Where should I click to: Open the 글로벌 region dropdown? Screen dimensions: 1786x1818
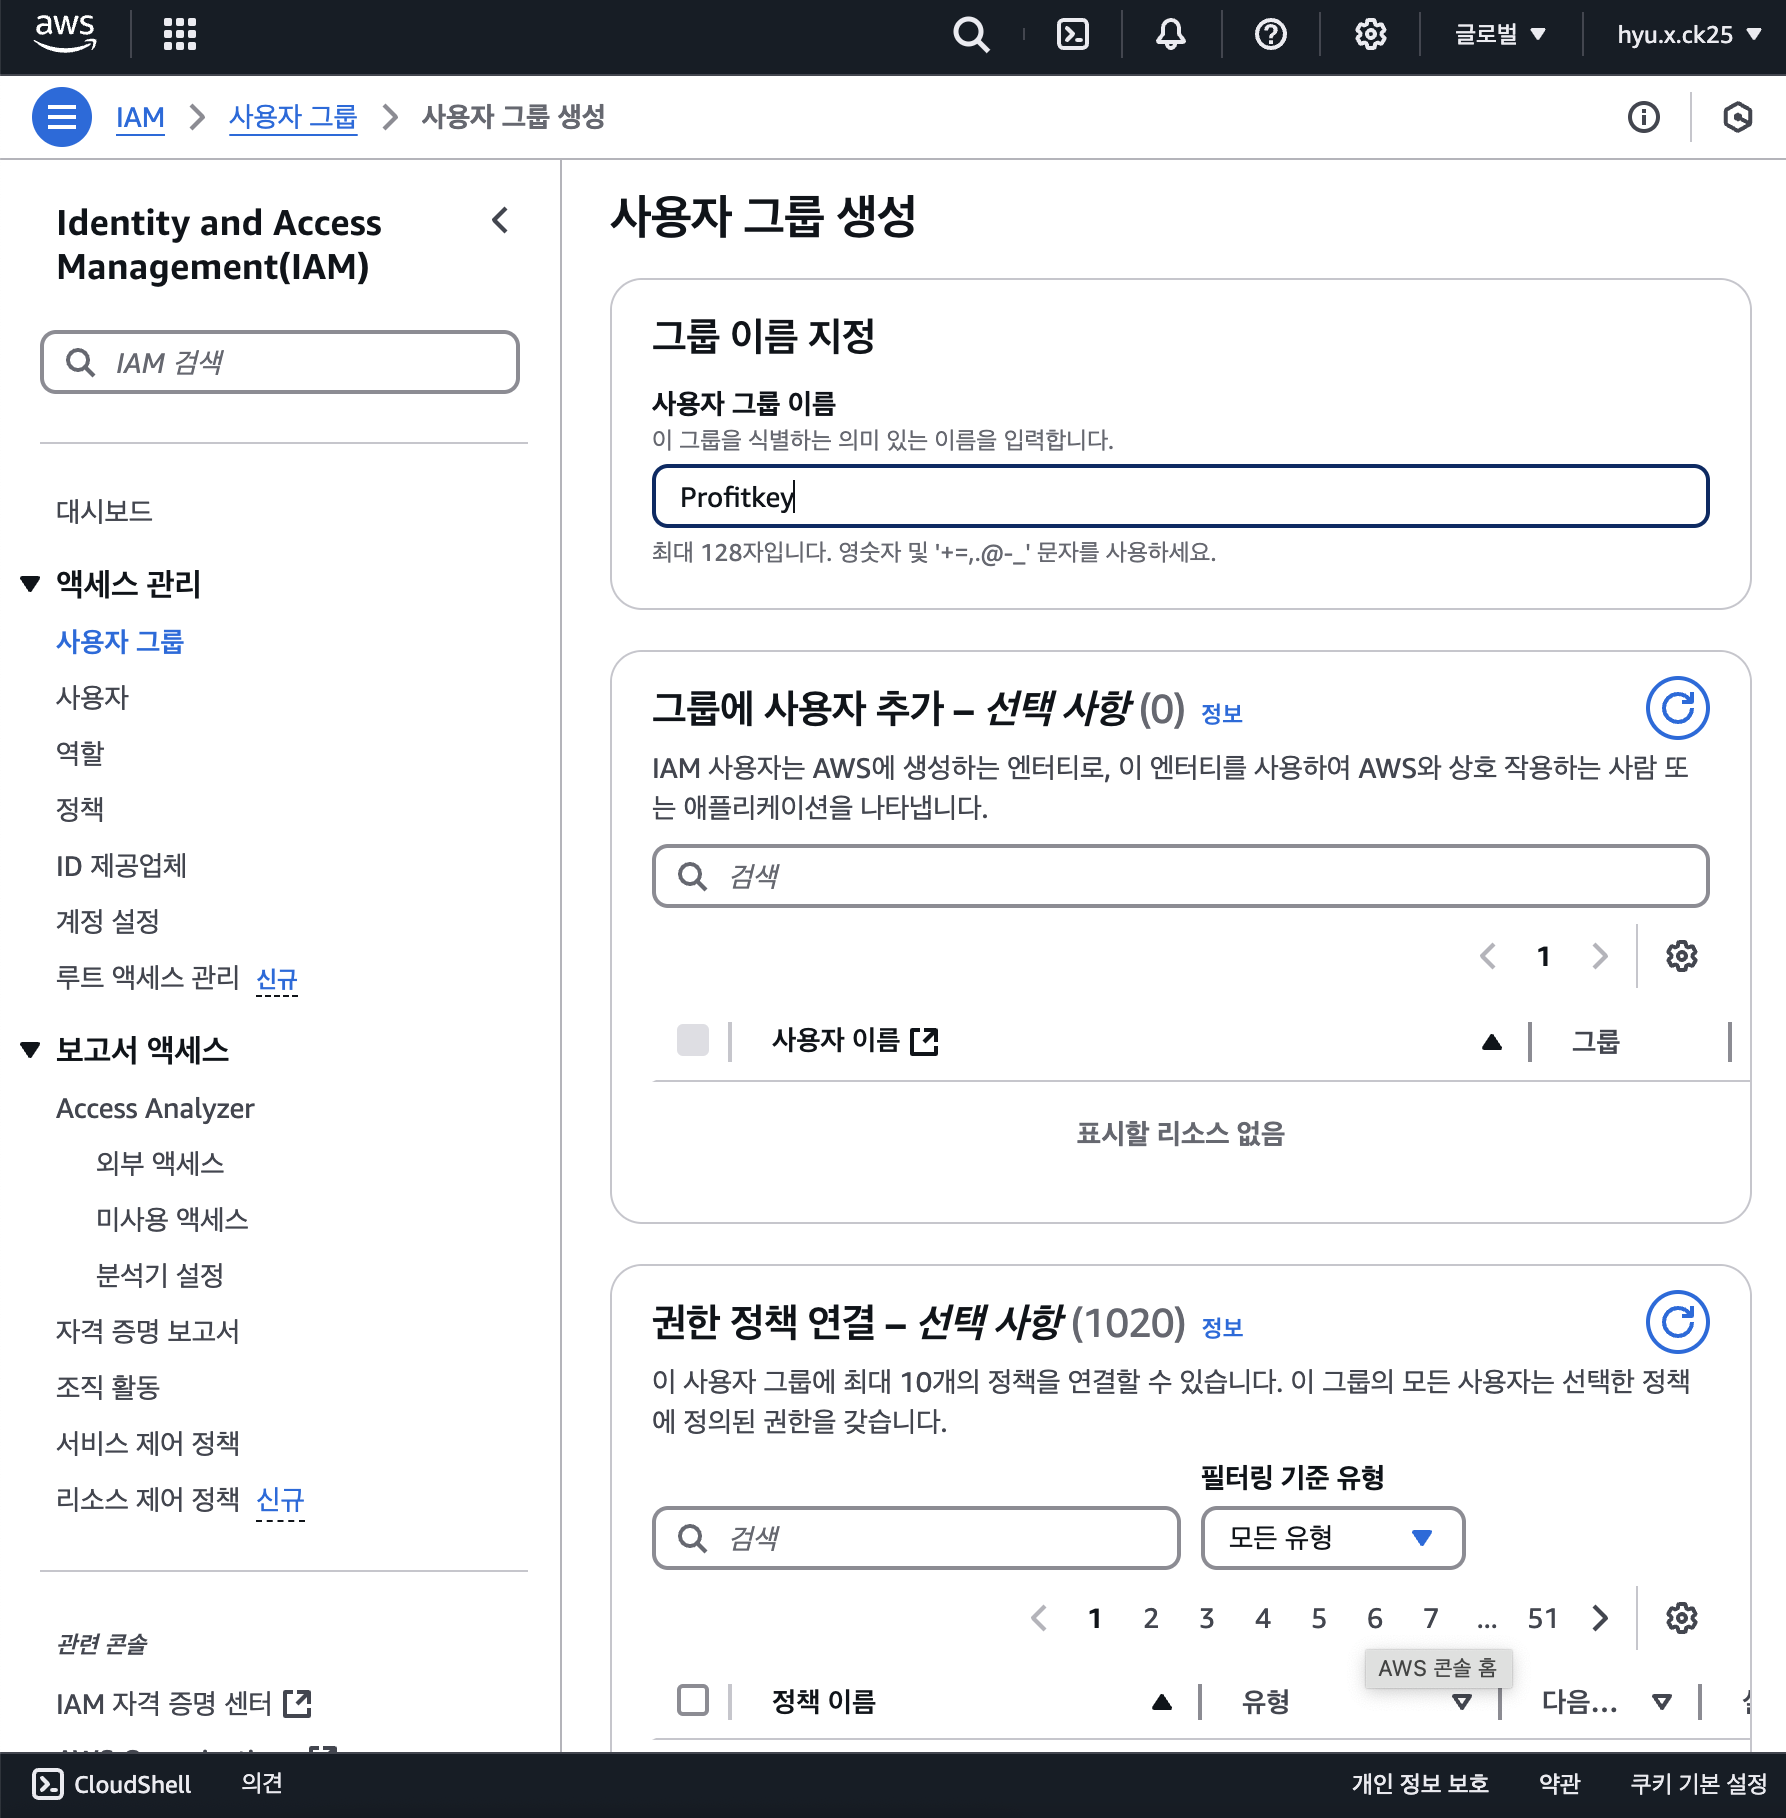click(1498, 34)
